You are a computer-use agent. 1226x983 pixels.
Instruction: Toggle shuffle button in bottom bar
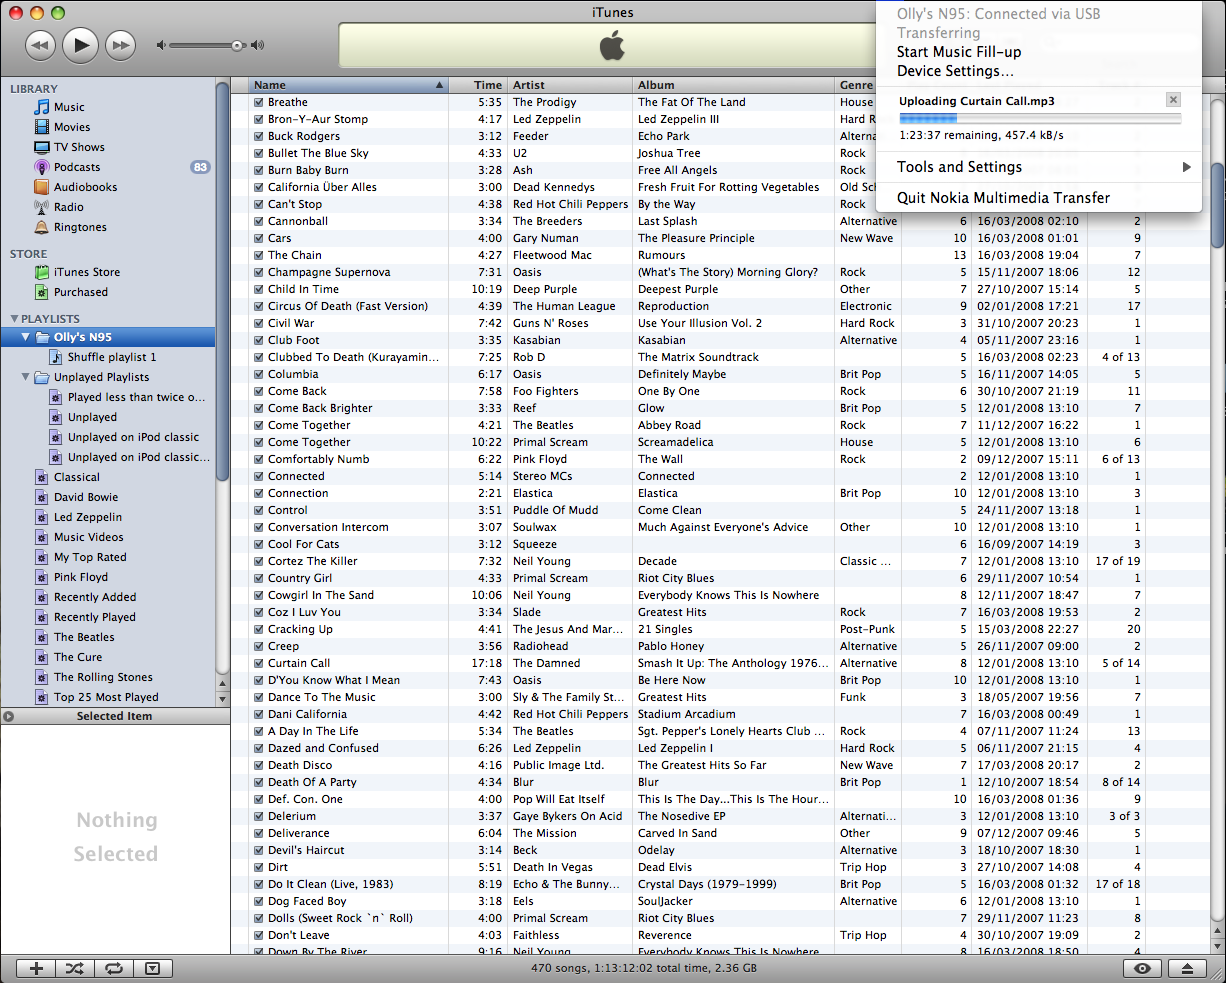(75, 968)
